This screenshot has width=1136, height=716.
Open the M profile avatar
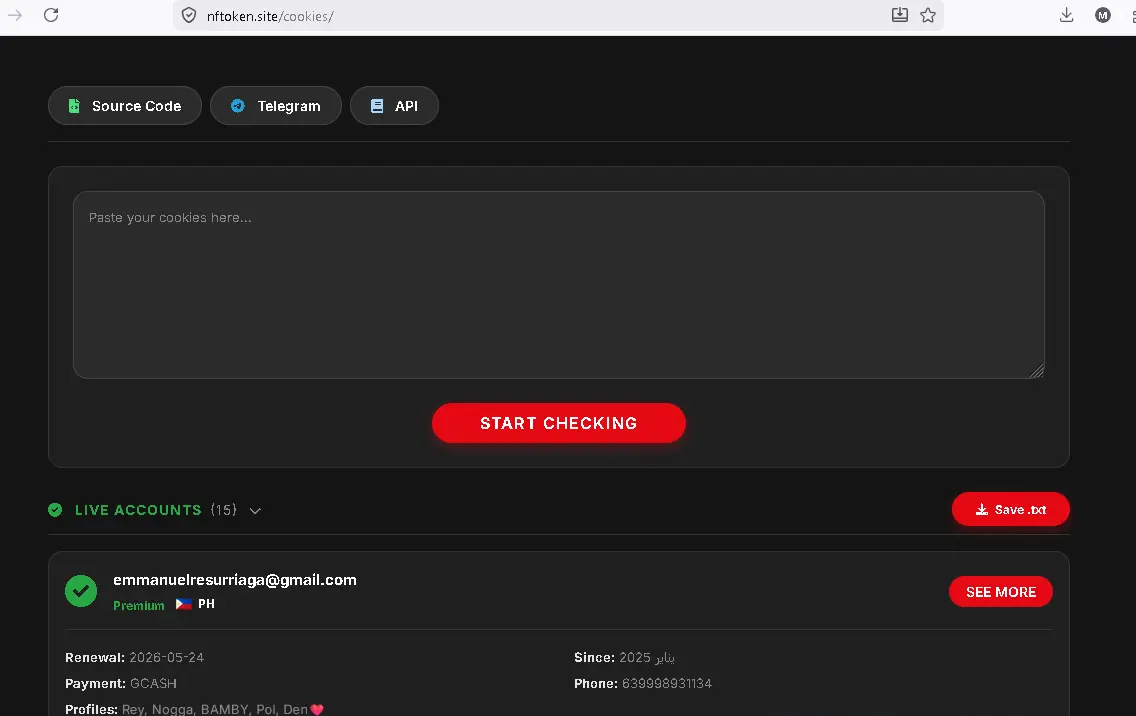1103,15
